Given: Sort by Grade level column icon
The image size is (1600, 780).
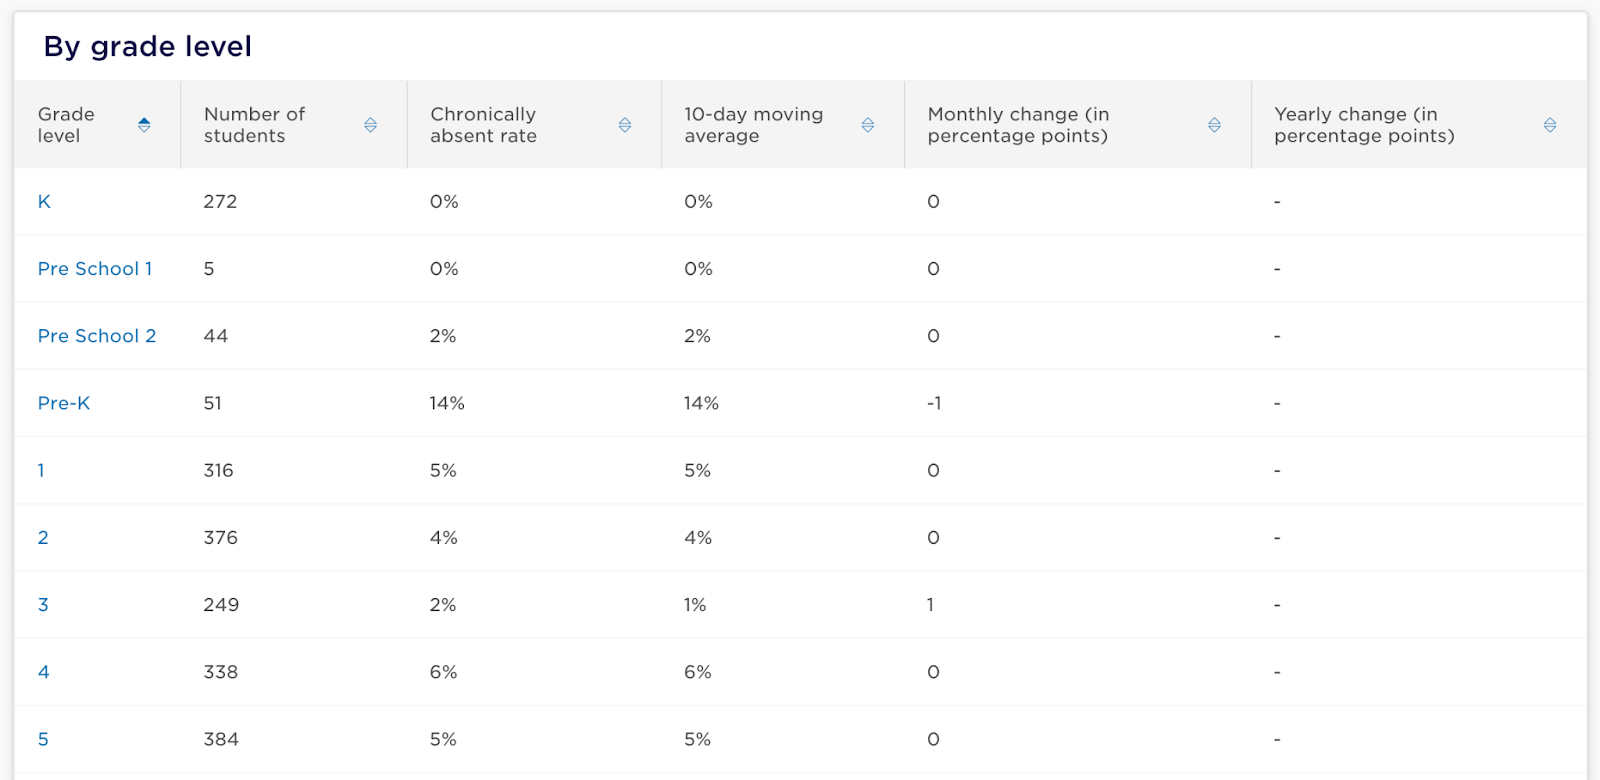Looking at the screenshot, I should 144,125.
